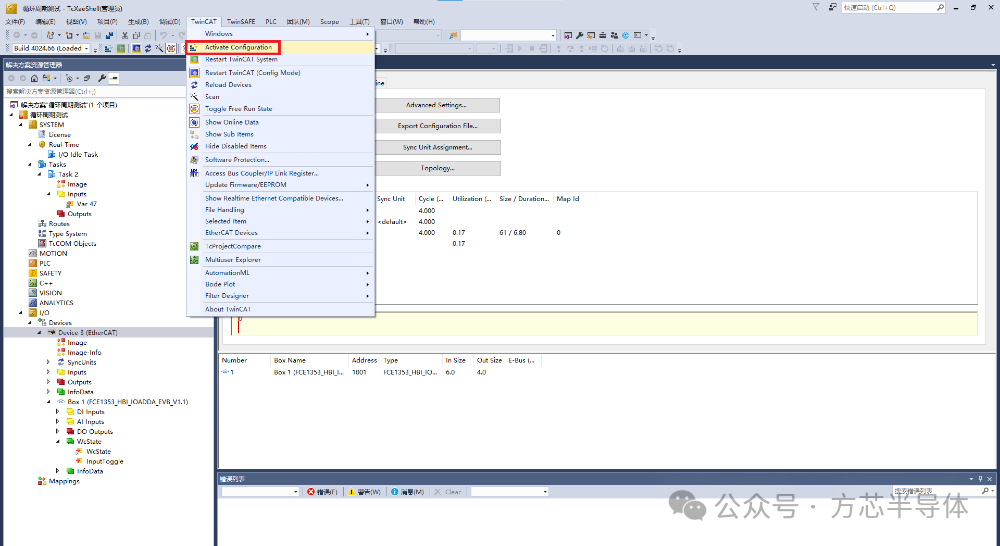This screenshot has height=546, width=1000.
Task: Expand the SyncUnits node under Device 3
Action: coord(48,362)
